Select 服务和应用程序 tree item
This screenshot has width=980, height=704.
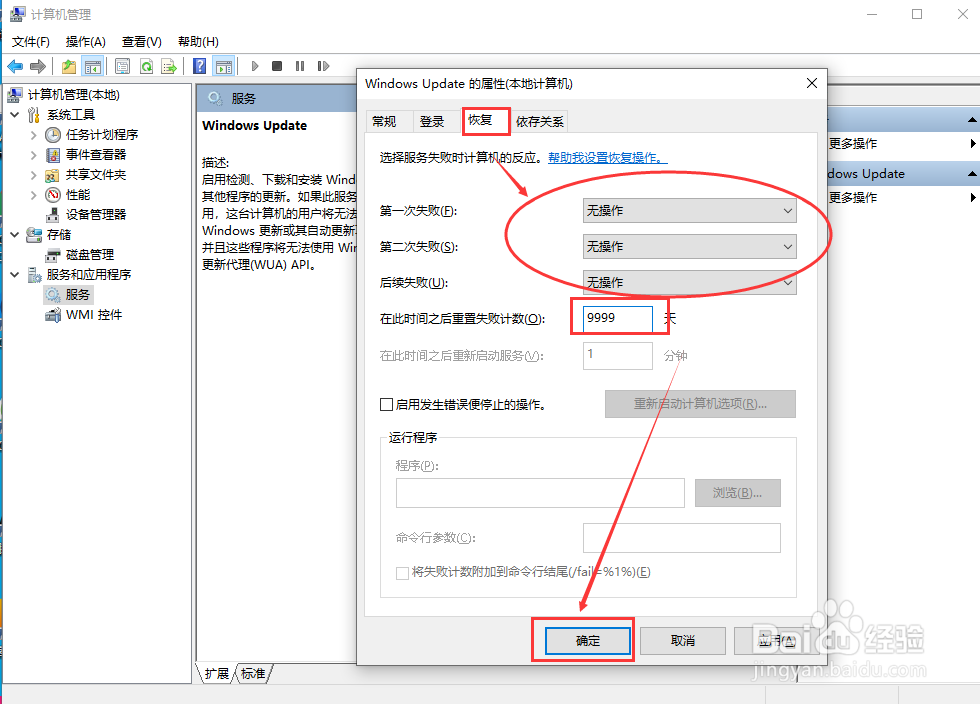click(x=89, y=274)
